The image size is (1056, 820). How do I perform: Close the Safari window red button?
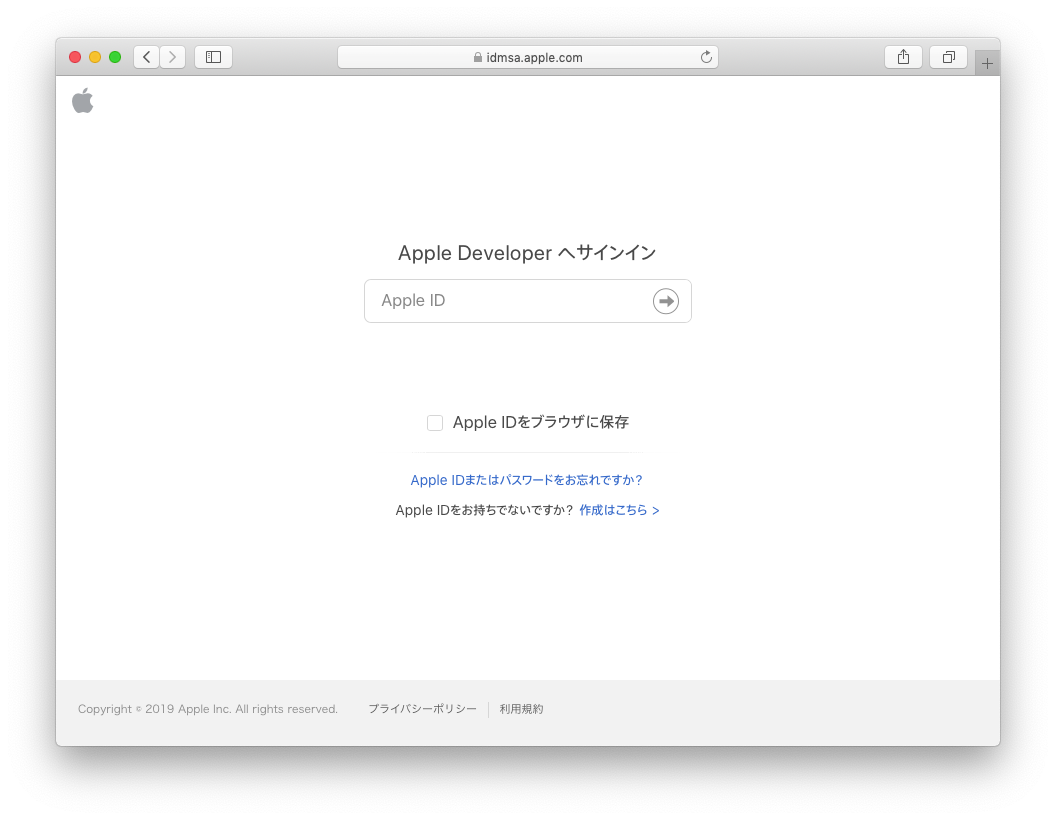[75, 57]
